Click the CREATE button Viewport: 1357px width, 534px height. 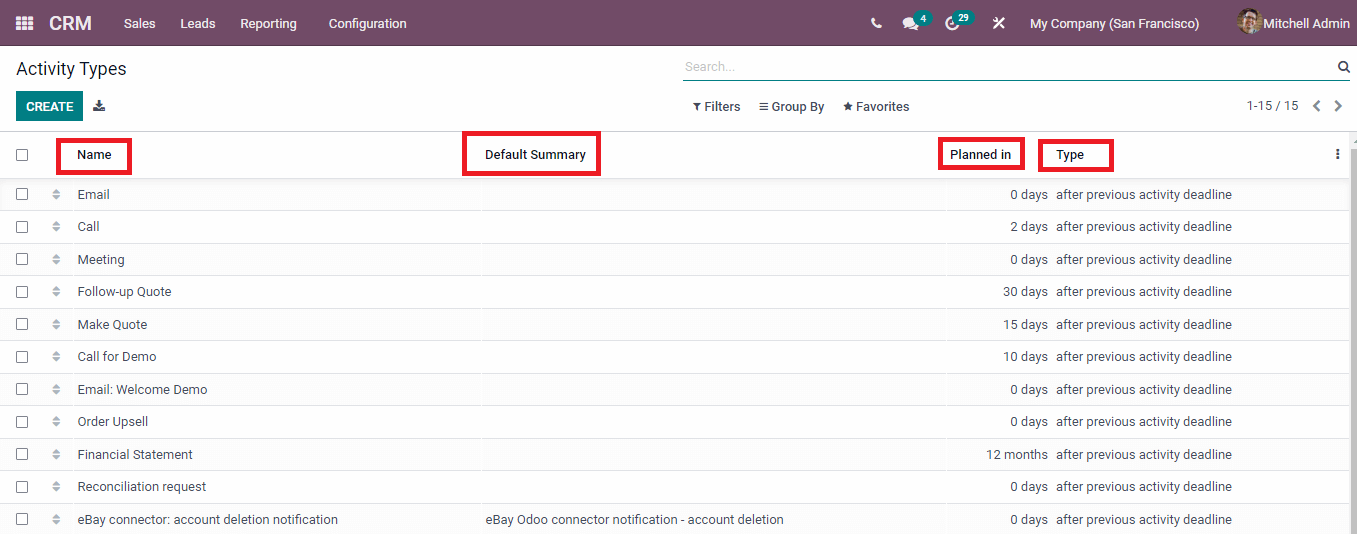(49, 106)
